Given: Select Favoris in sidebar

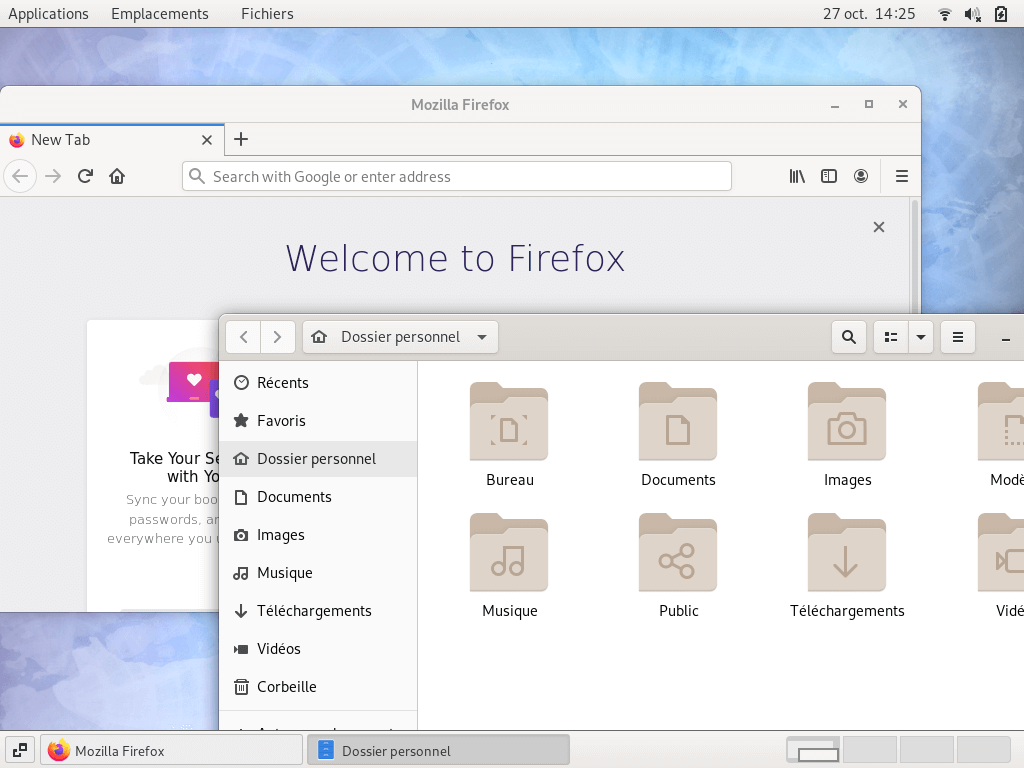Looking at the screenshot, I should pyautogui.click(x=318, y=421).
